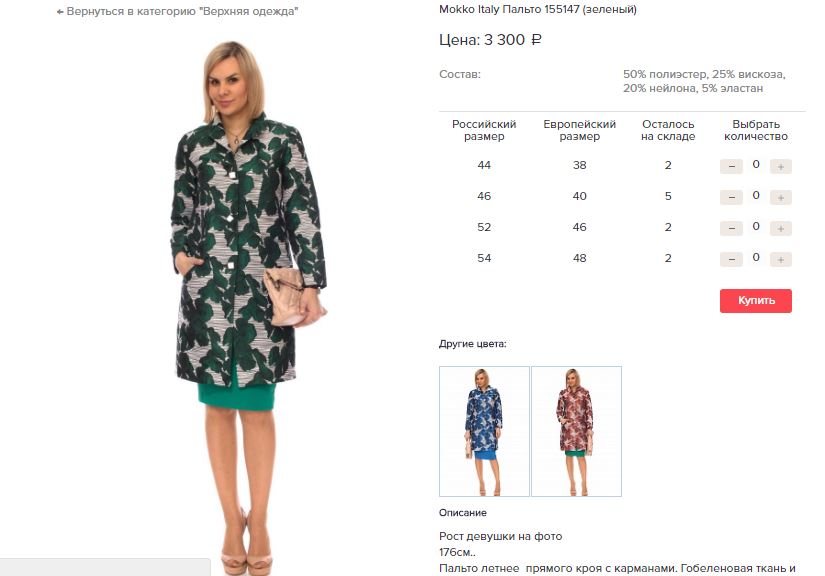
Task: Return to category Верхняя одежда link
Action: [177, 11]
